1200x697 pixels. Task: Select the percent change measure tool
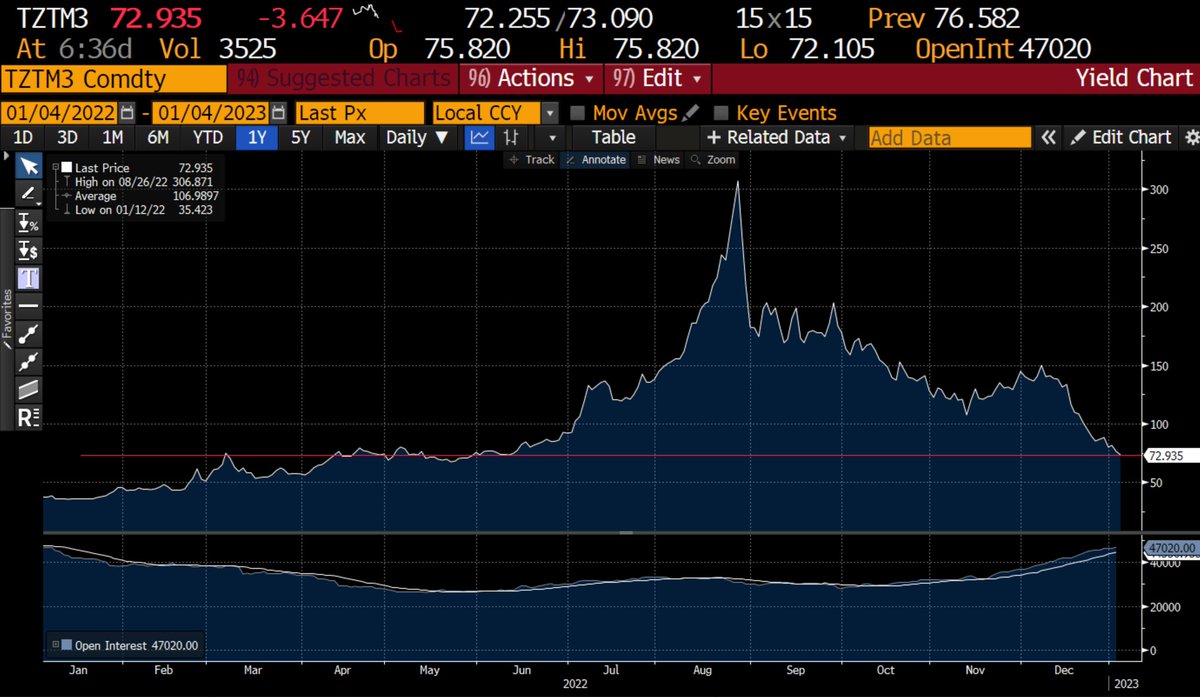coord(29,224)
